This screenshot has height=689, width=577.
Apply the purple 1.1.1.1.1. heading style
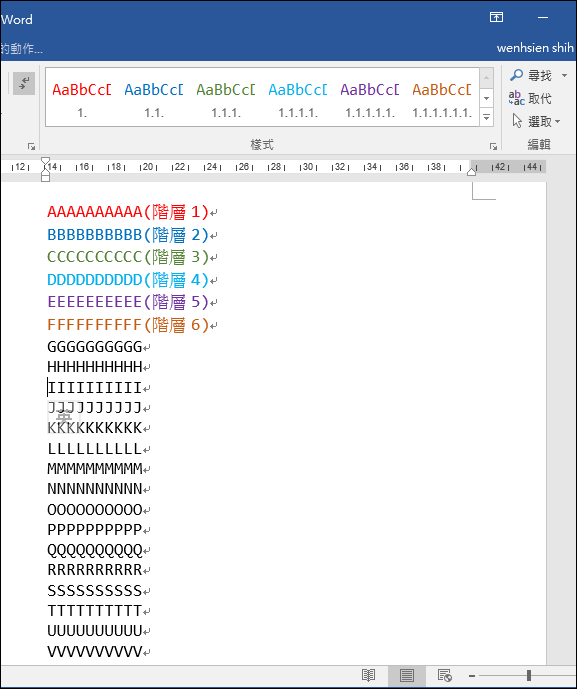[x=370, y=99]
